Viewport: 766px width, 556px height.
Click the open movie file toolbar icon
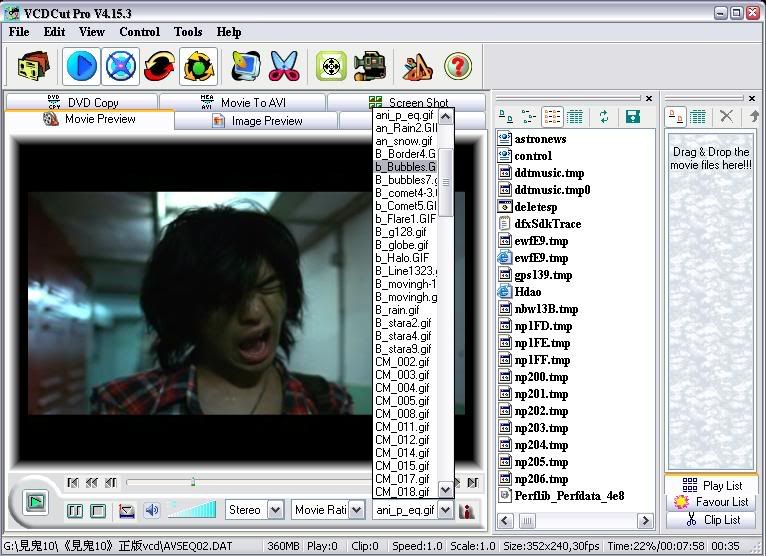(34, 66)
